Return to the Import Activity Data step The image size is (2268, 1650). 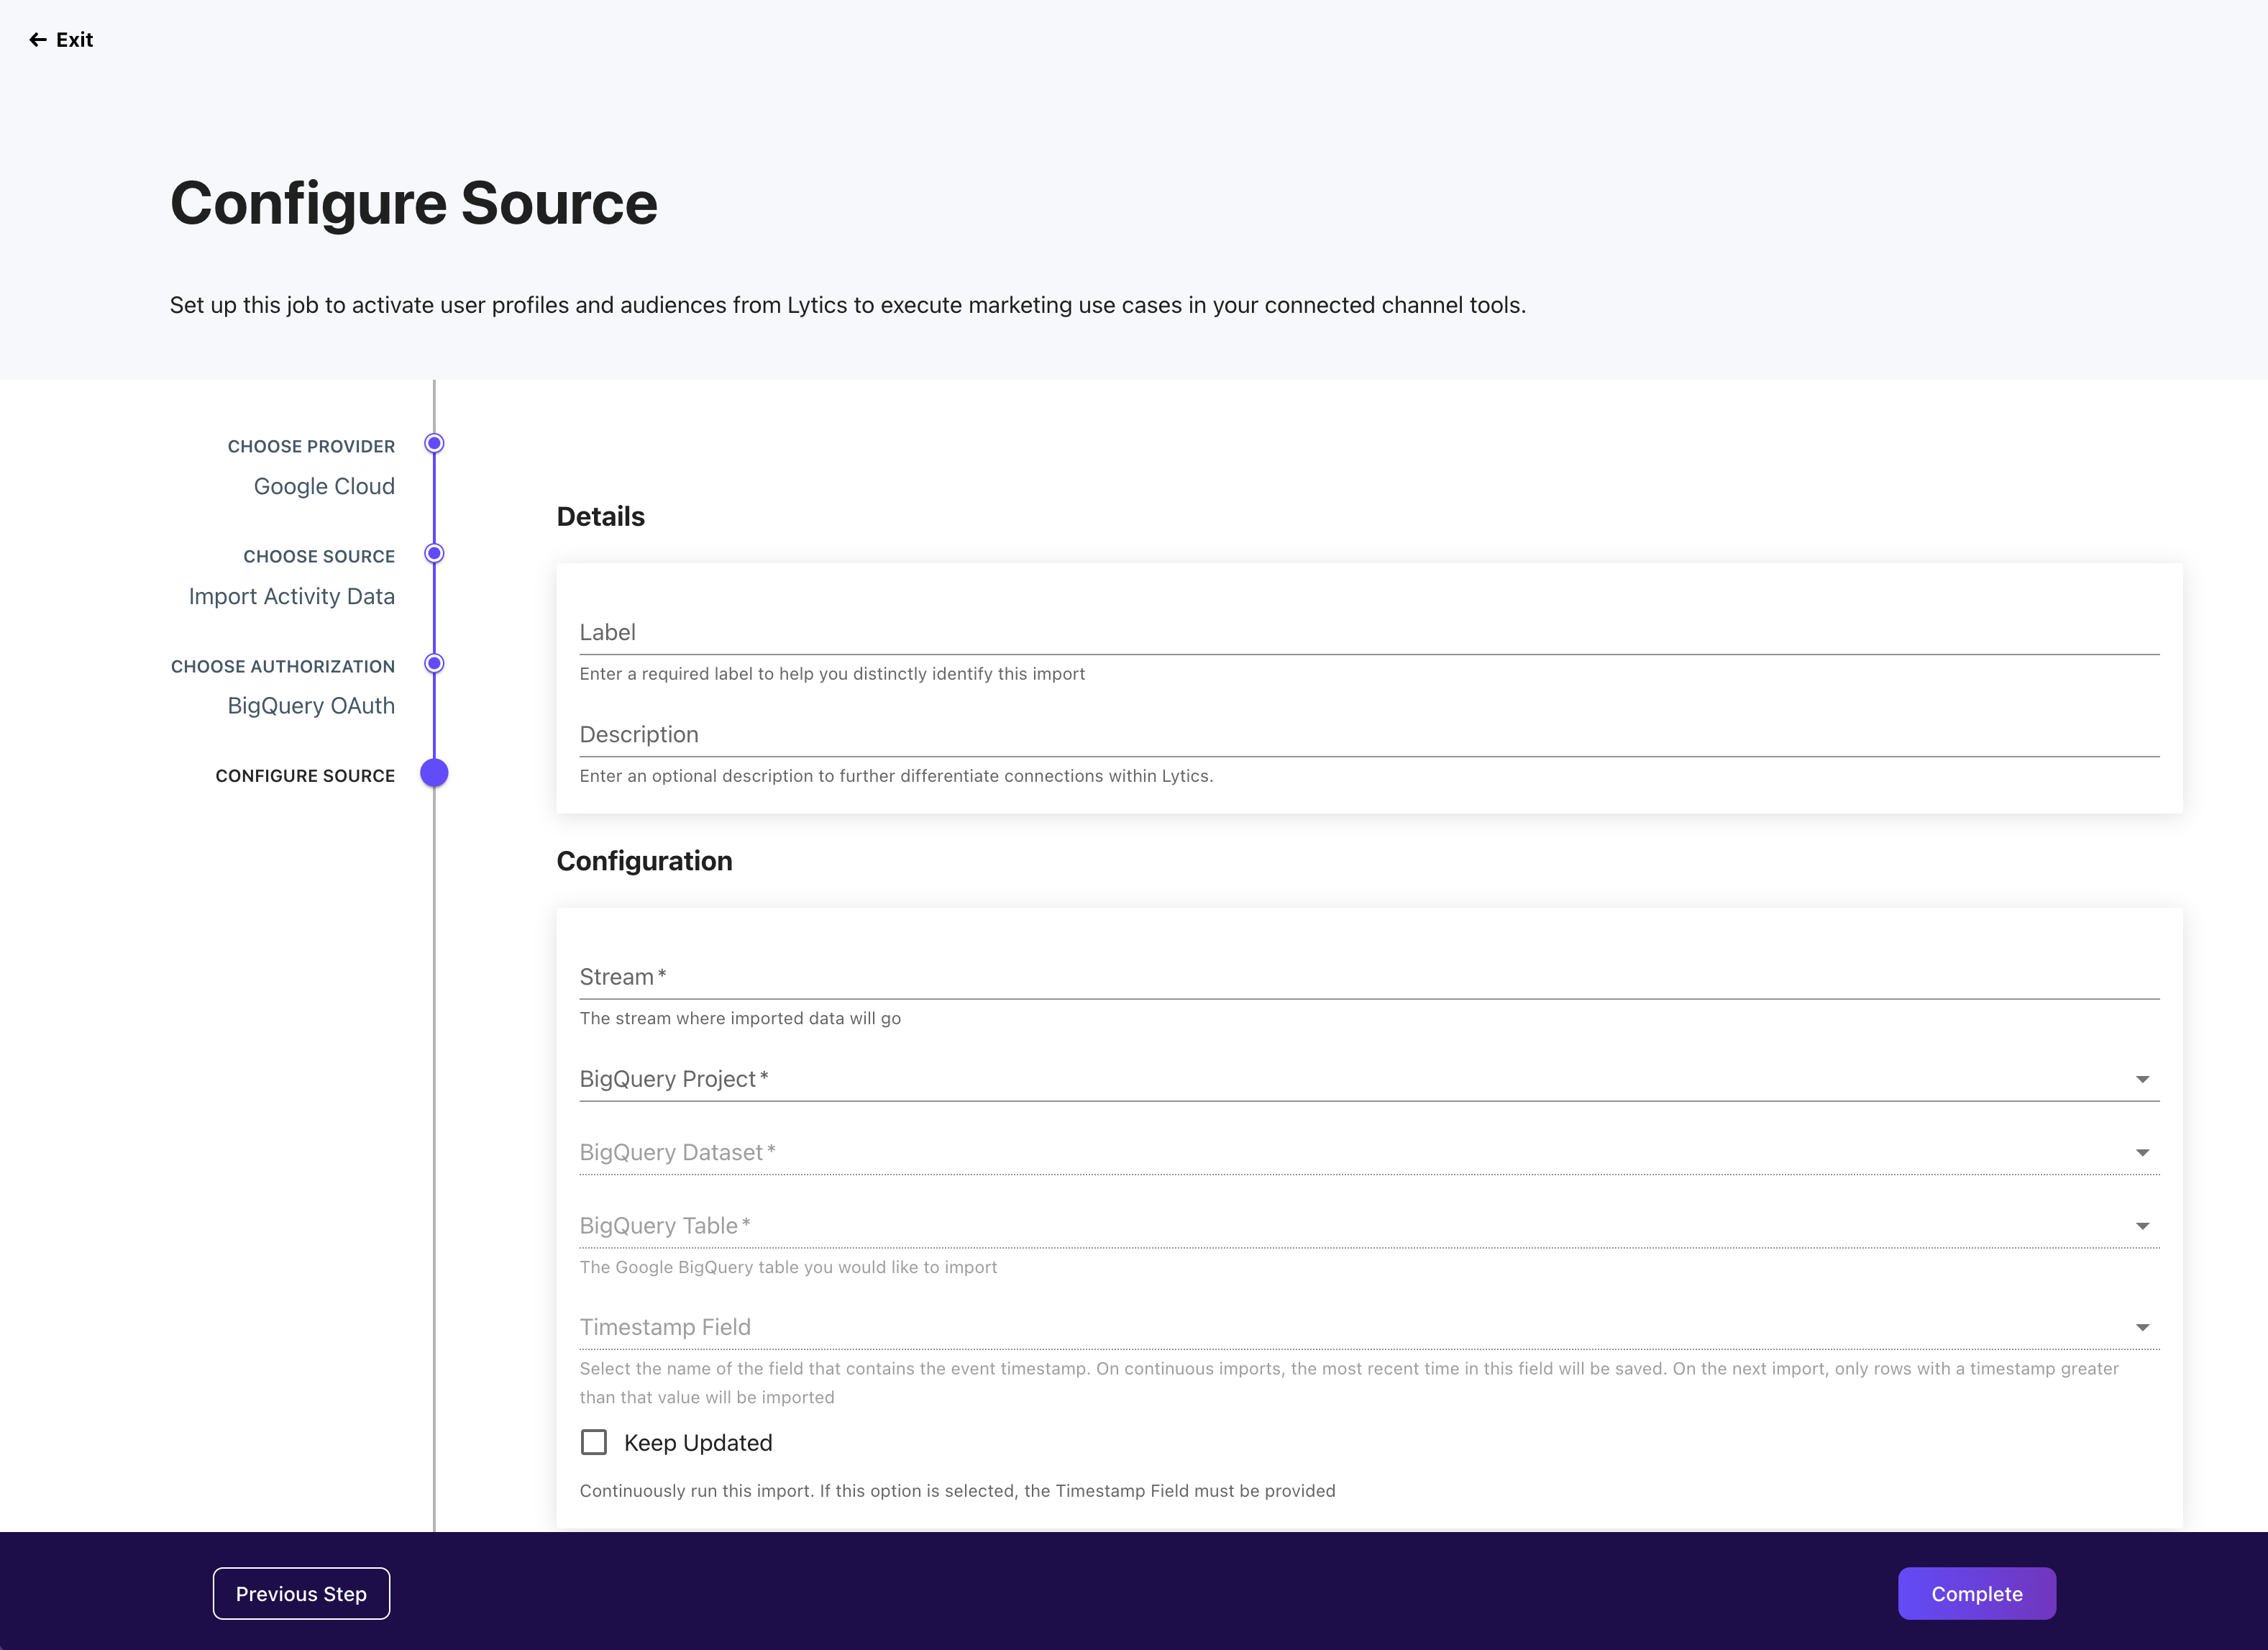(292, 596)
